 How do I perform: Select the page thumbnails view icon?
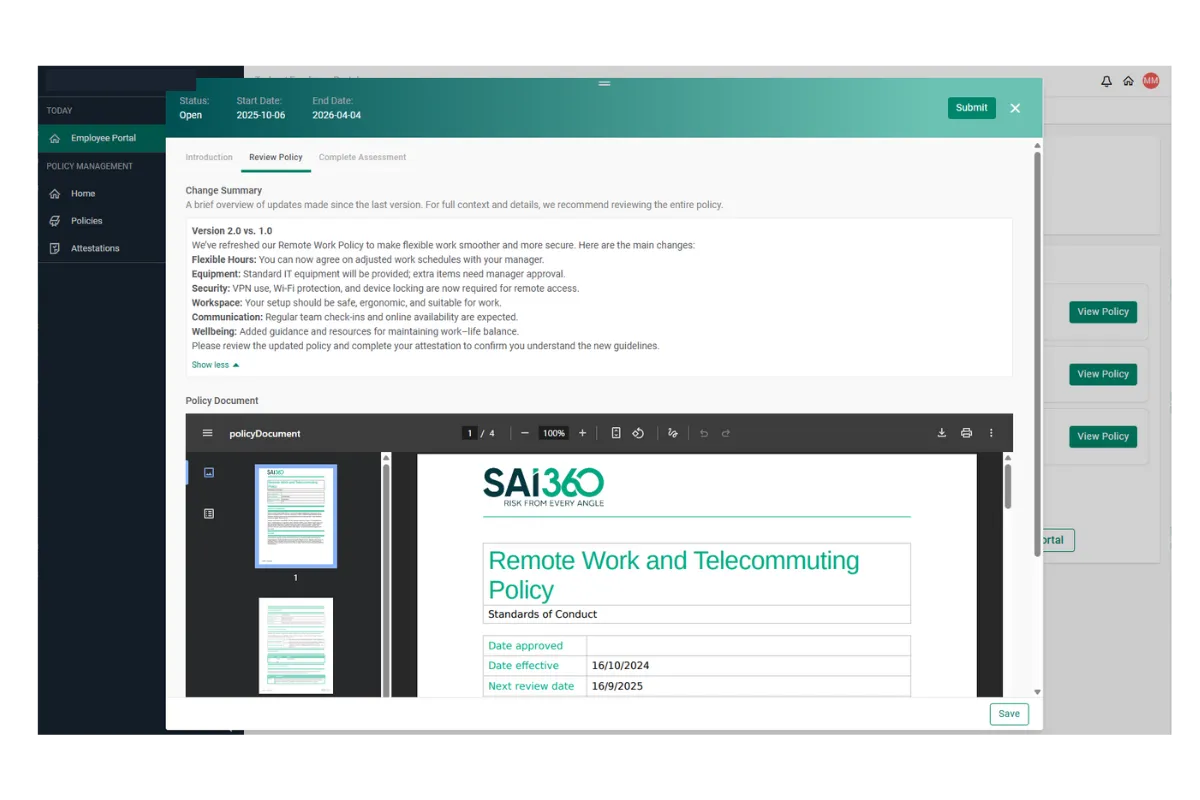pos(209,472)
